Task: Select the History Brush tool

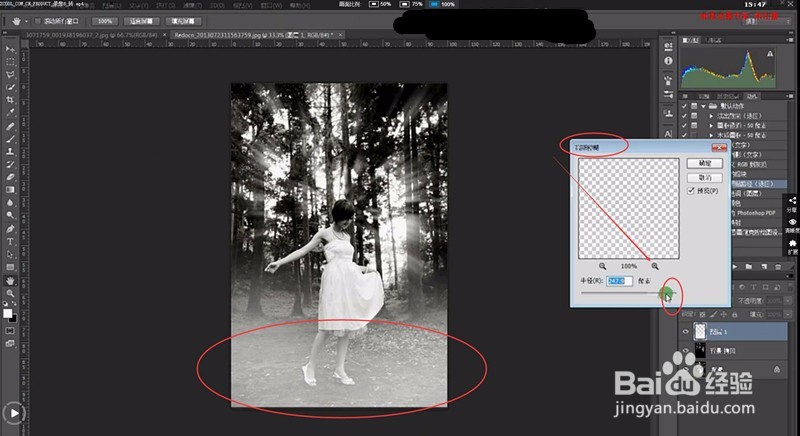Action: click(10, 164)
